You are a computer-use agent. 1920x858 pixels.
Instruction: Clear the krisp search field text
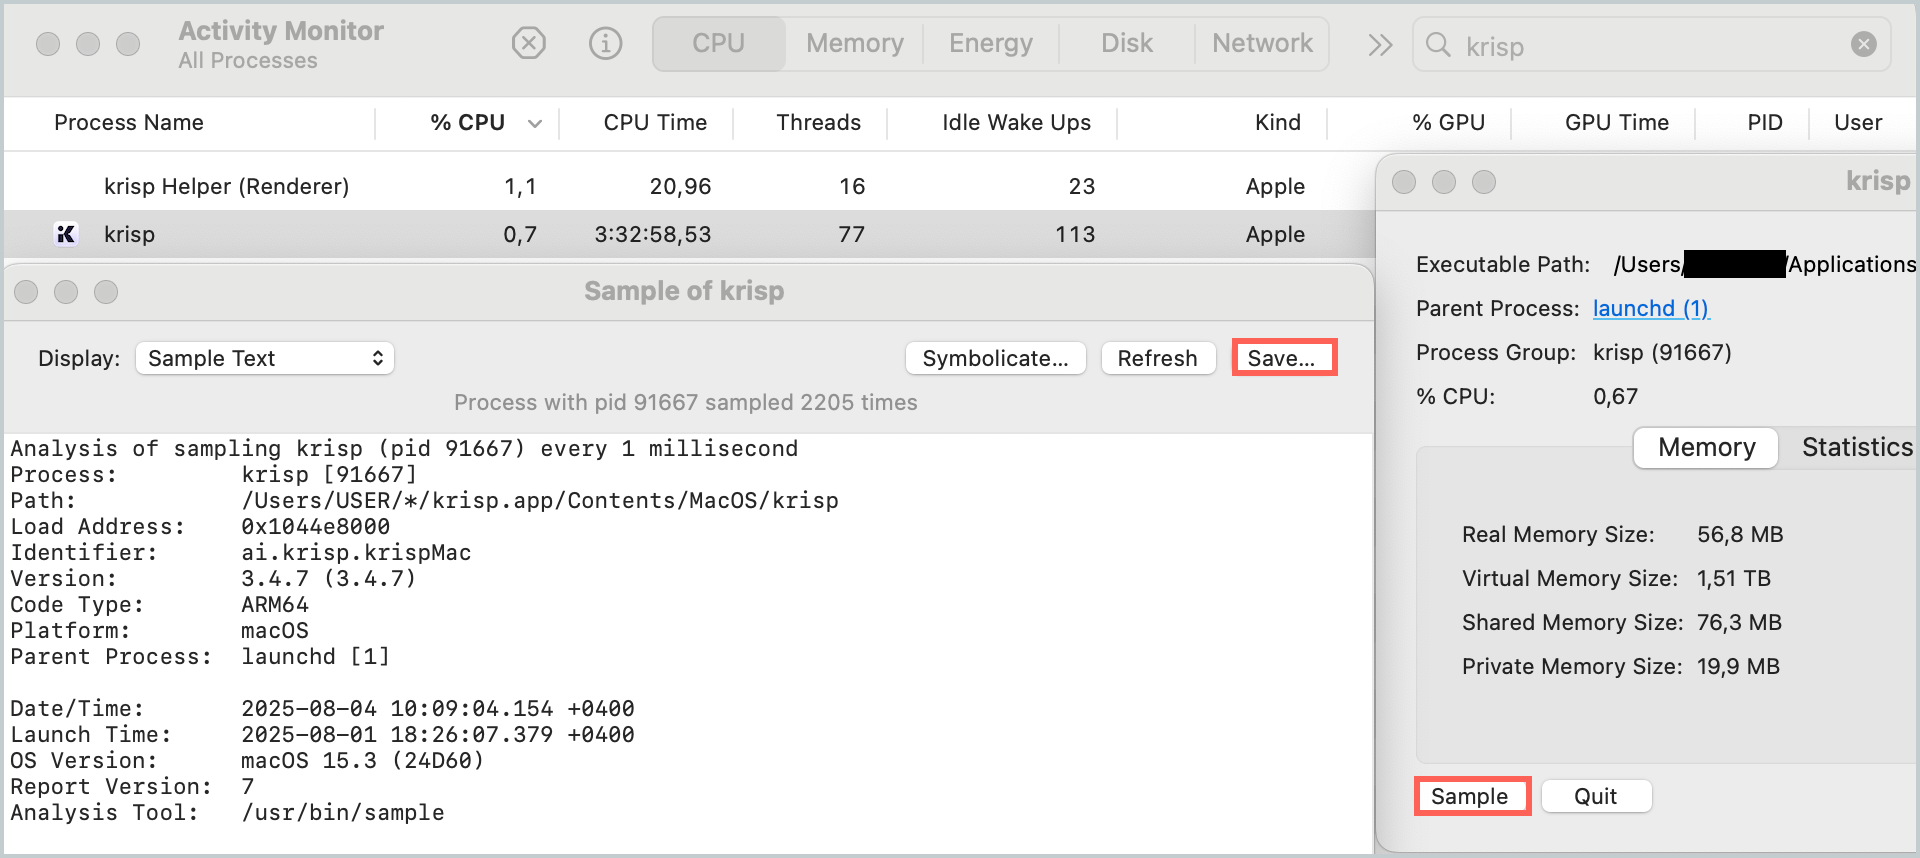1863,44
